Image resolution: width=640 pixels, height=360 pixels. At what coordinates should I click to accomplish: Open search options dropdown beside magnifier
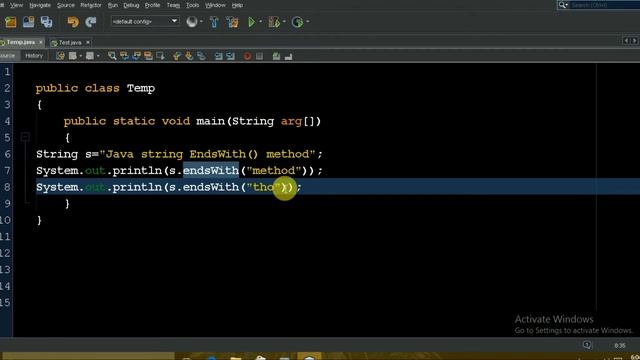tap(567, 5)
